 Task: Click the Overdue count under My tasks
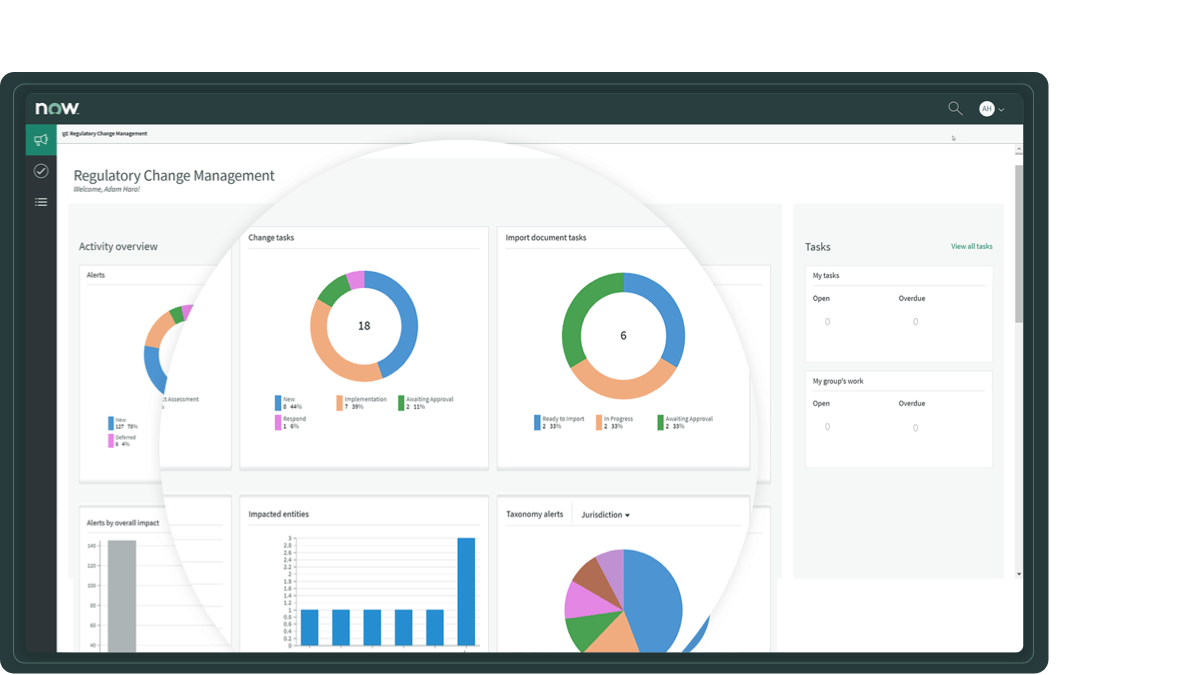point(915,322)
